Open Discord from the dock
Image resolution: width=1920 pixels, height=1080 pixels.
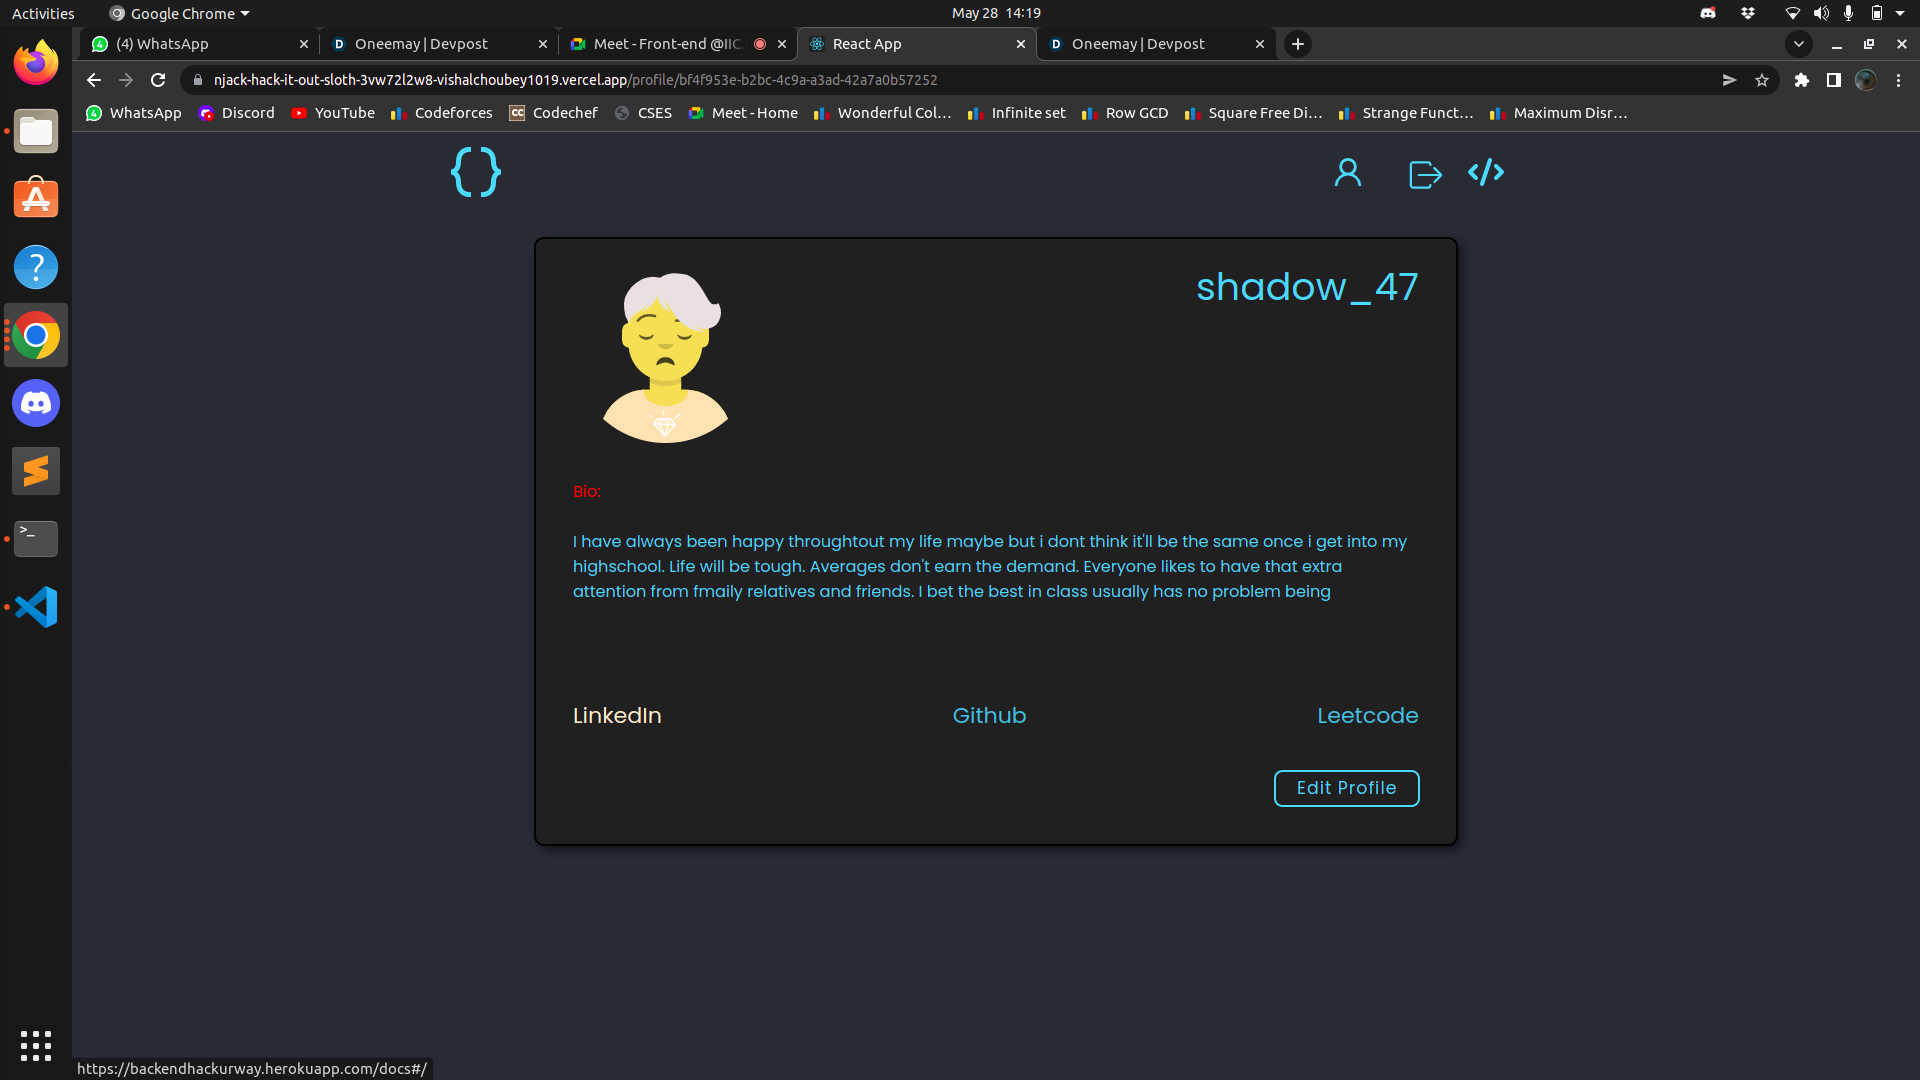[x=35, y=403]
